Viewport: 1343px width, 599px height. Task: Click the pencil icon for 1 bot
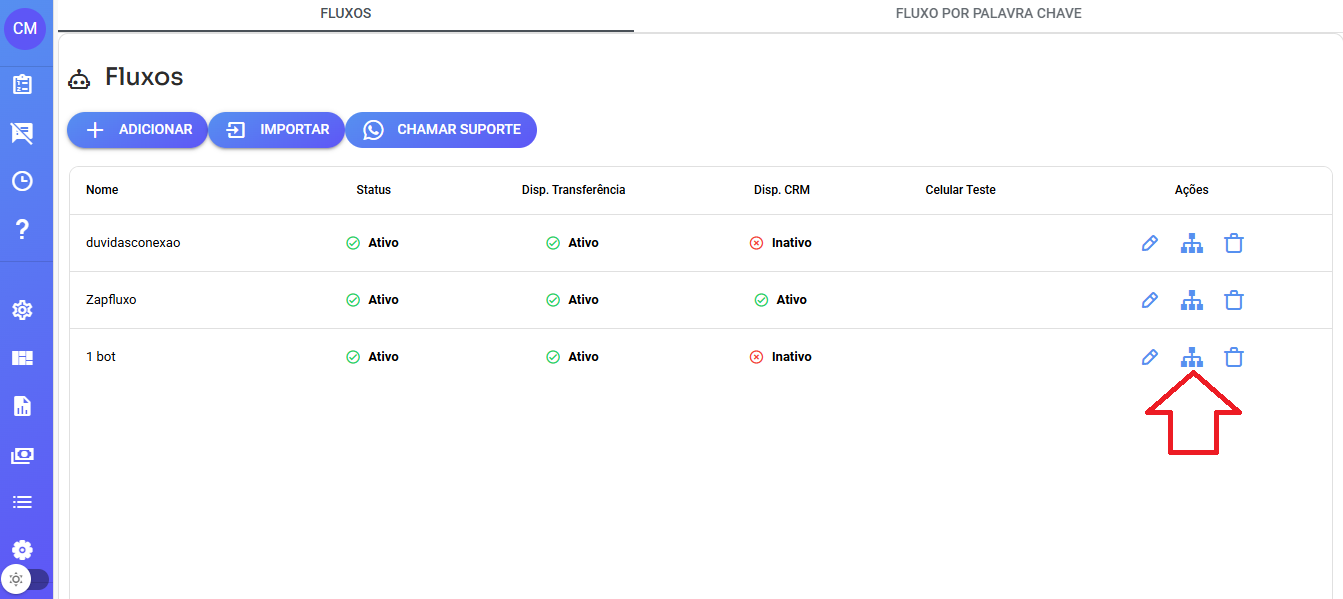[1149, 357]
